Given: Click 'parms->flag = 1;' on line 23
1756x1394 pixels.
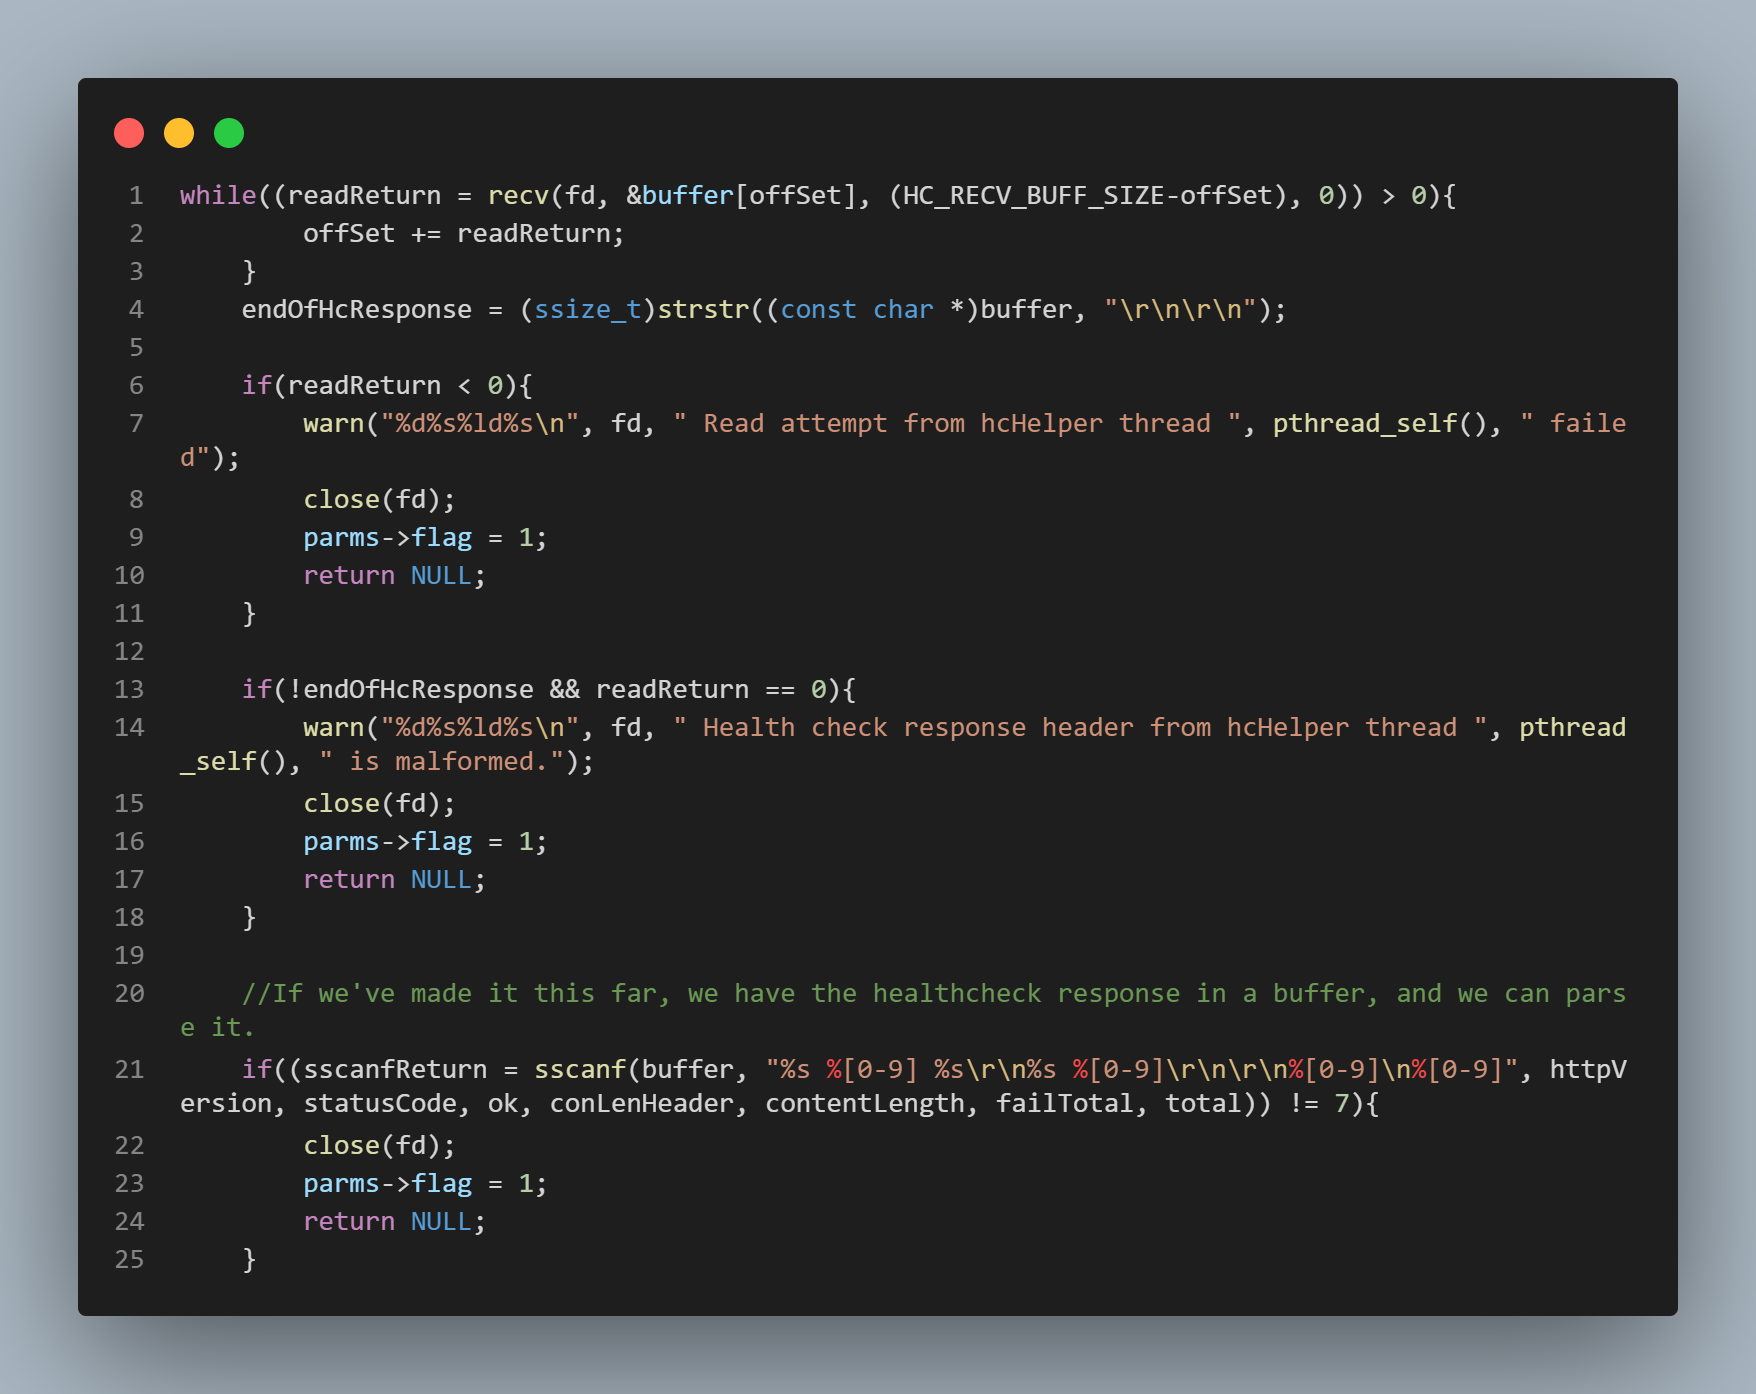Looking at the screenshot, I should pos(426,1183).
